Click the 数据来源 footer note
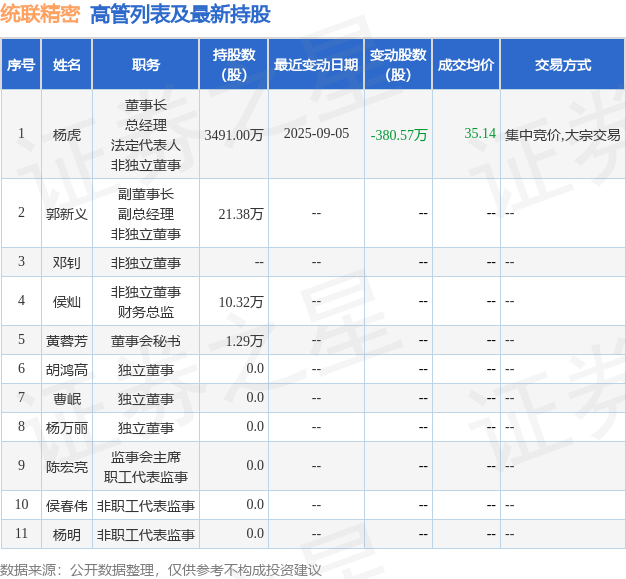 point(160,570)
